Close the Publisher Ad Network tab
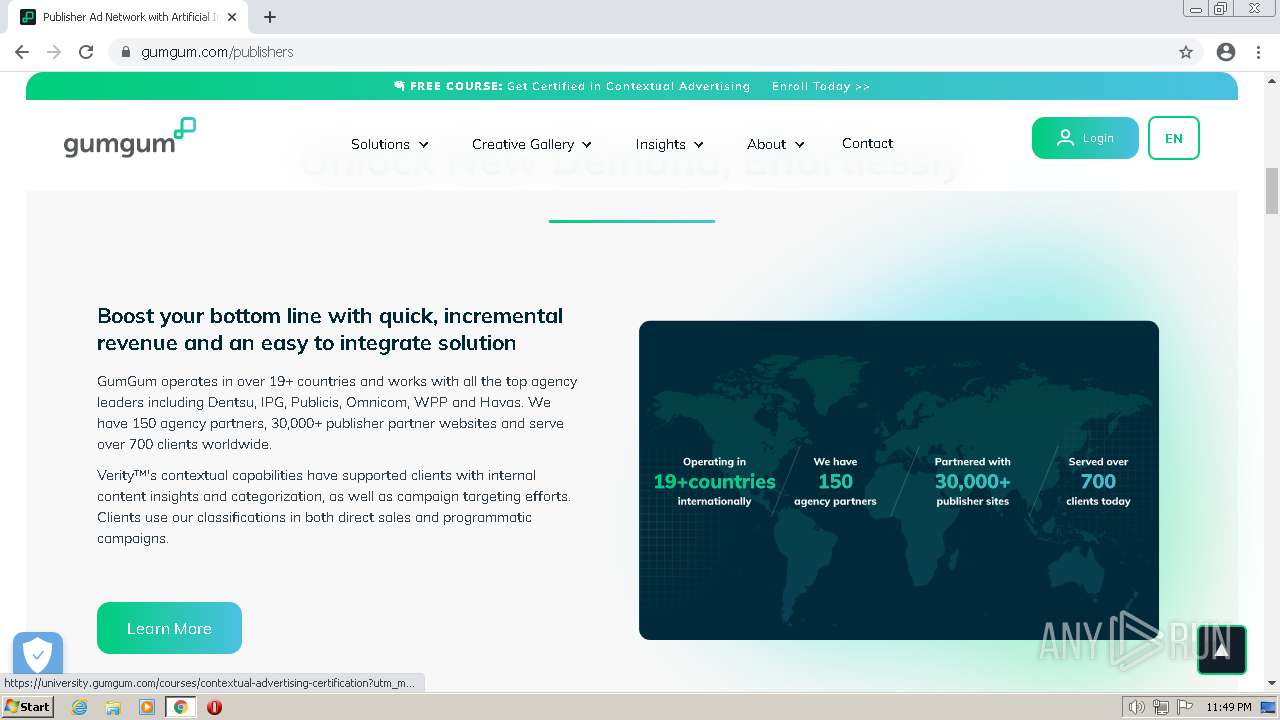Screen dimensions: 1280x720 point(232,17)
